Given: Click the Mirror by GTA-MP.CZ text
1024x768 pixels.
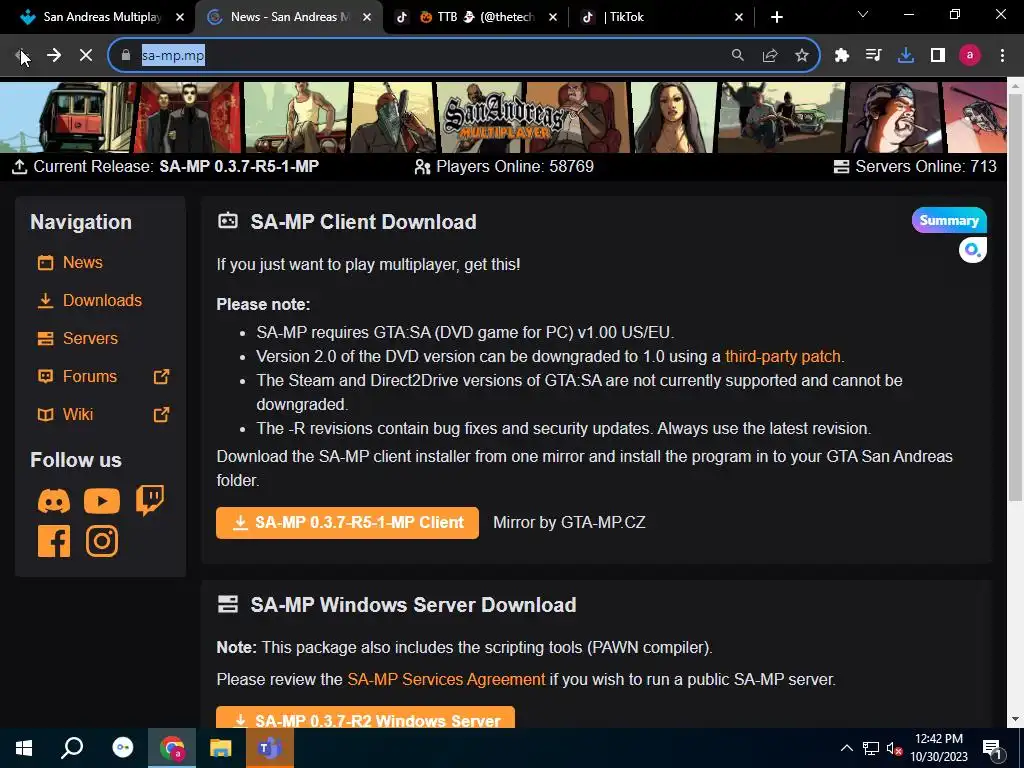Looking at the screenshot, I should 569,522.
